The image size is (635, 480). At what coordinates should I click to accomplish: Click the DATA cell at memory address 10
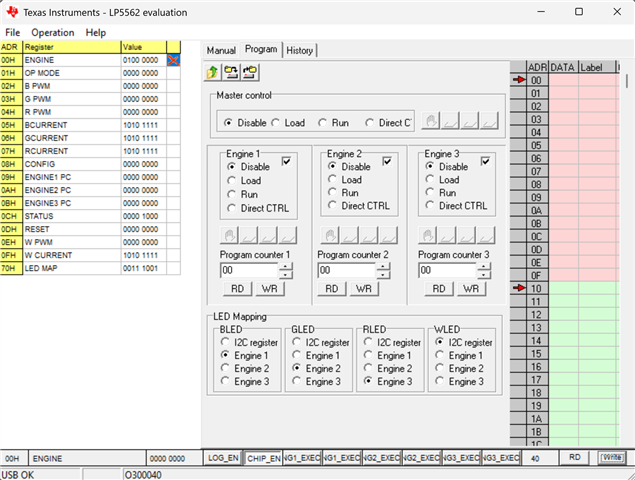(563, 288)
